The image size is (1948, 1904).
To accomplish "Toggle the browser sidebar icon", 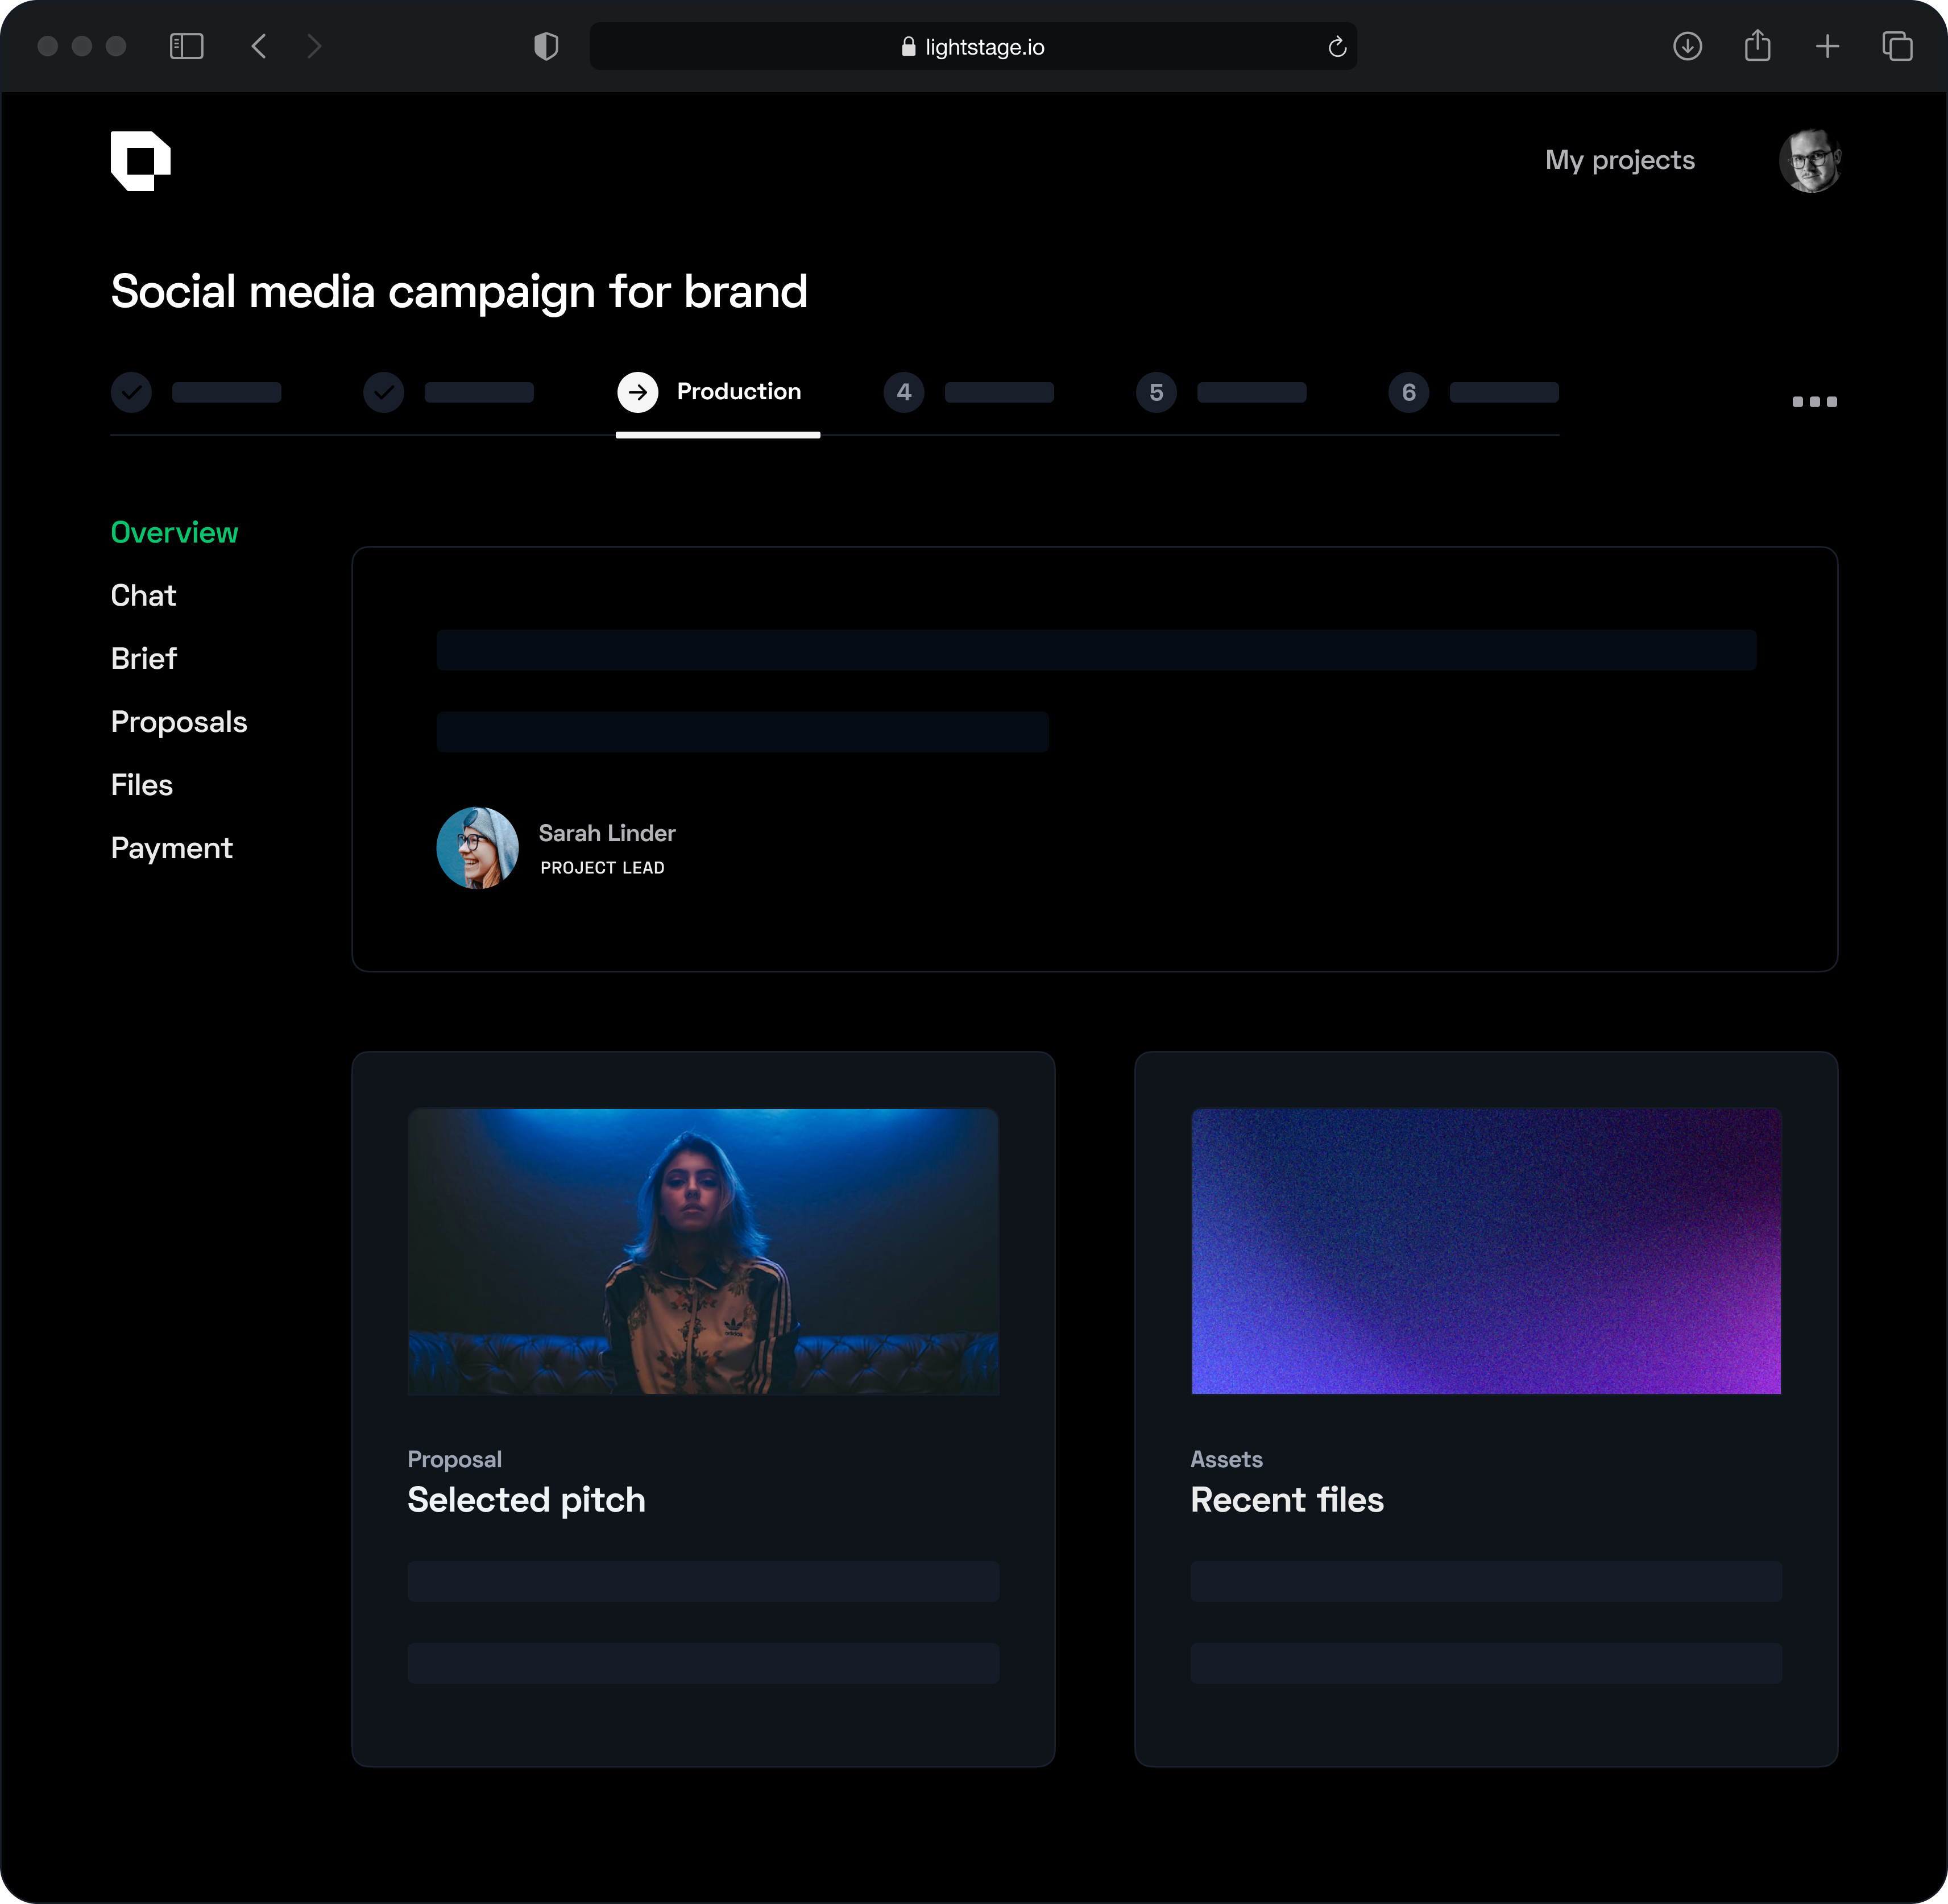I will tap(186, 46).
